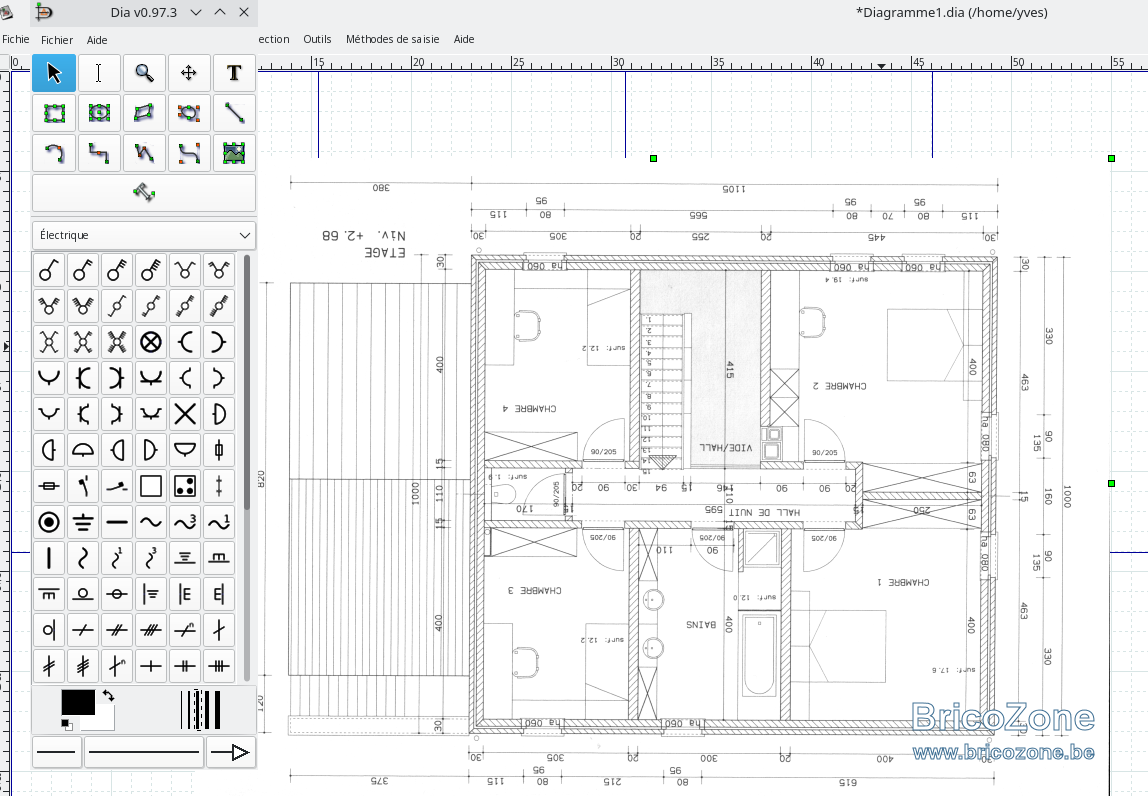Click the Dia app icon in the title bar

pos(44,12)
